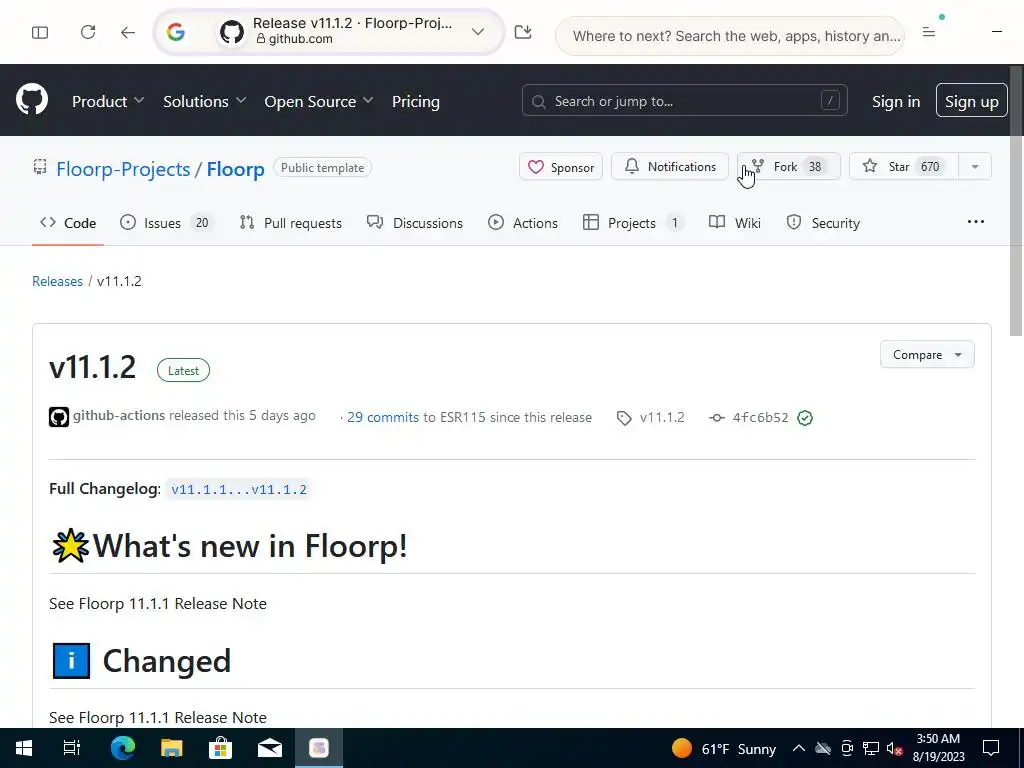Image resolution: width=1024 pixels, height=768 pixels.
Task: Launch Microsoft Edge from taskbar
Action: [x=122, y=748]
